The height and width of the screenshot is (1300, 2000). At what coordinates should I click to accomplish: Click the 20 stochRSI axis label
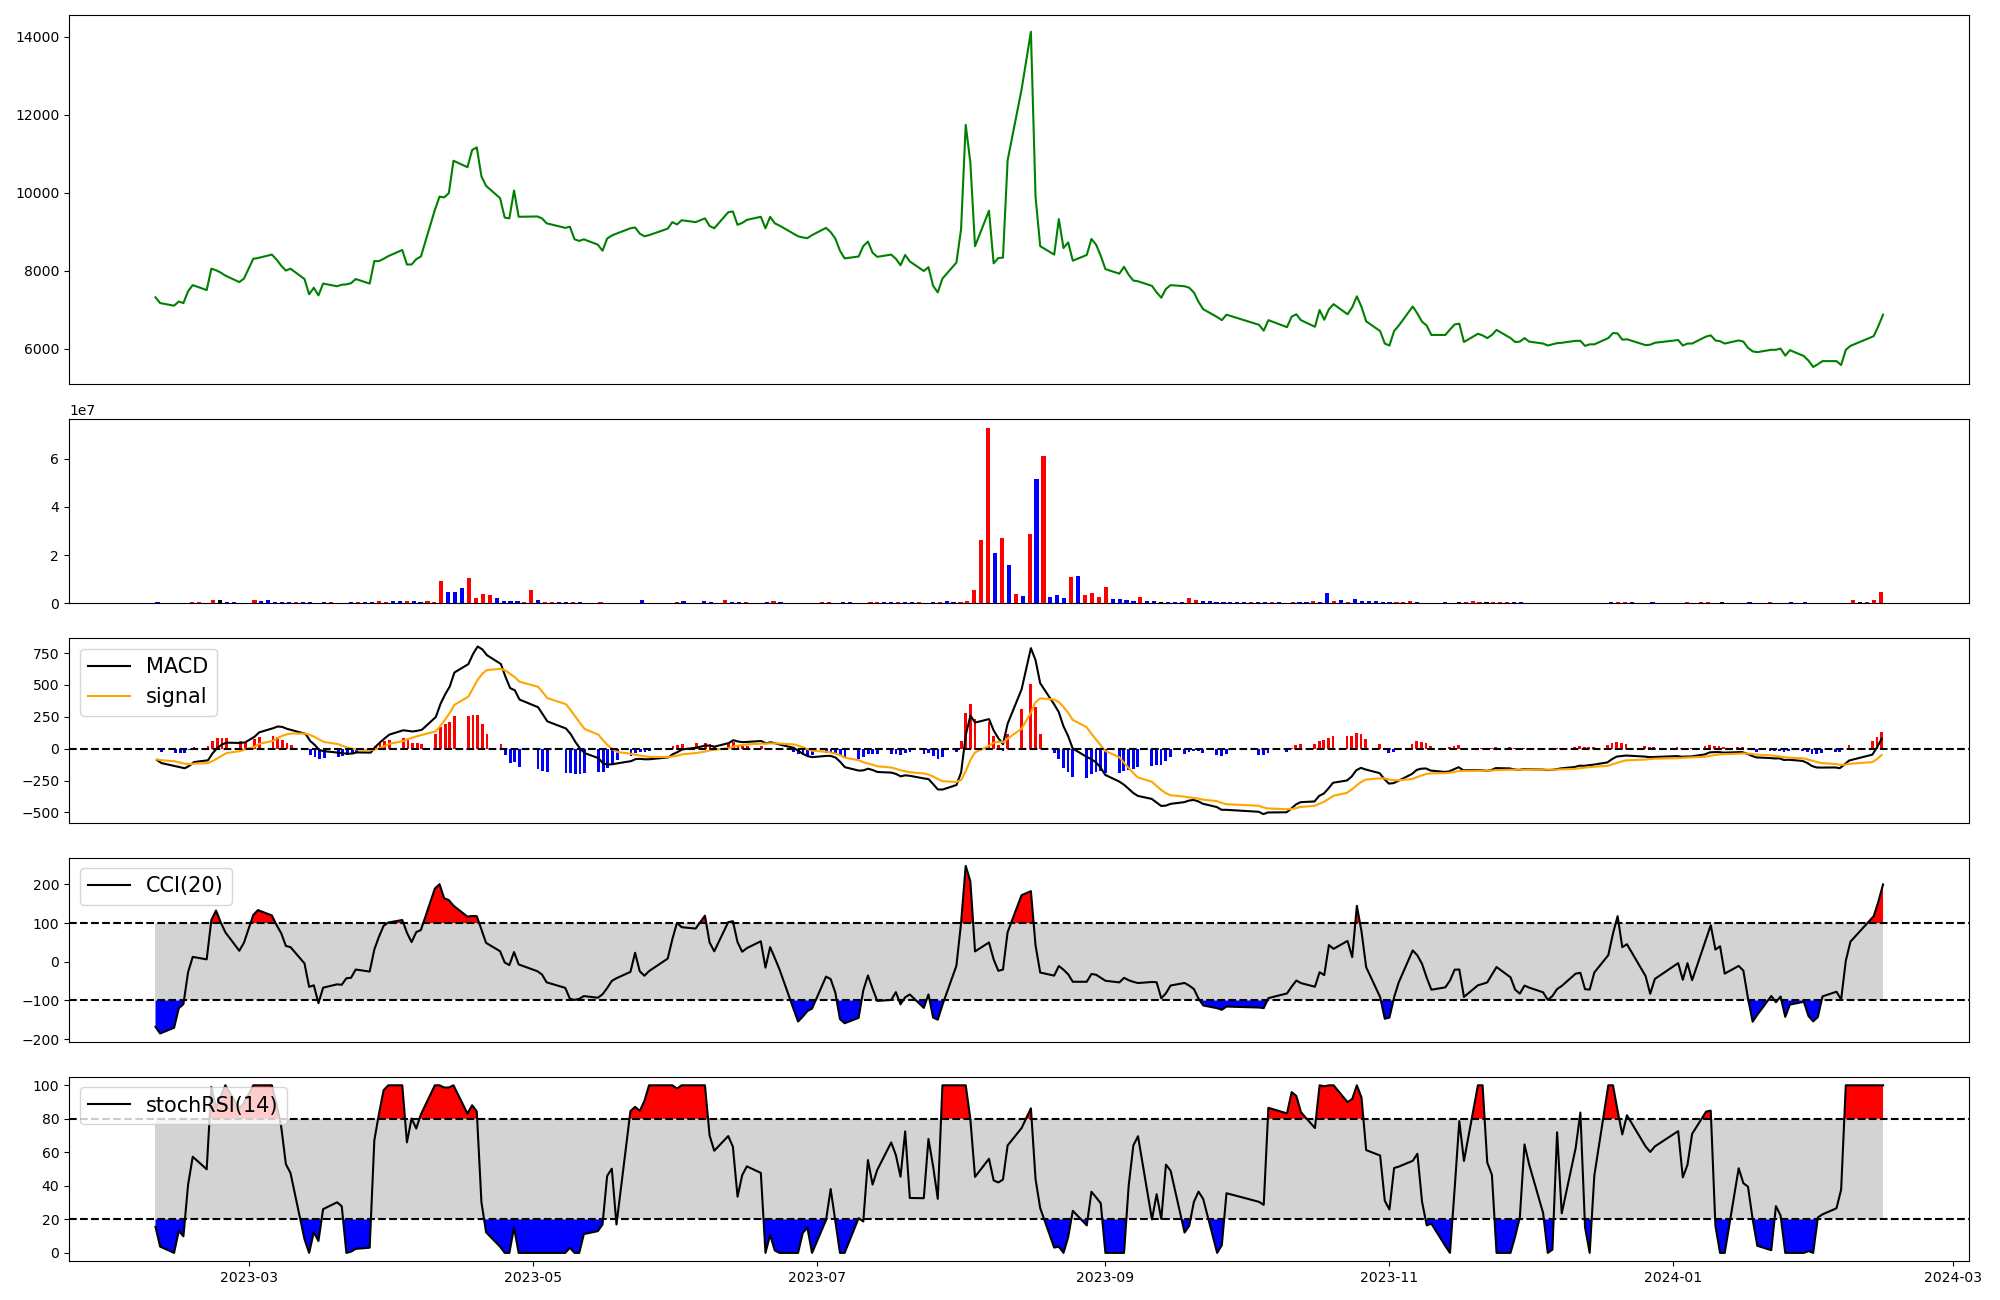pos(51,1220)
